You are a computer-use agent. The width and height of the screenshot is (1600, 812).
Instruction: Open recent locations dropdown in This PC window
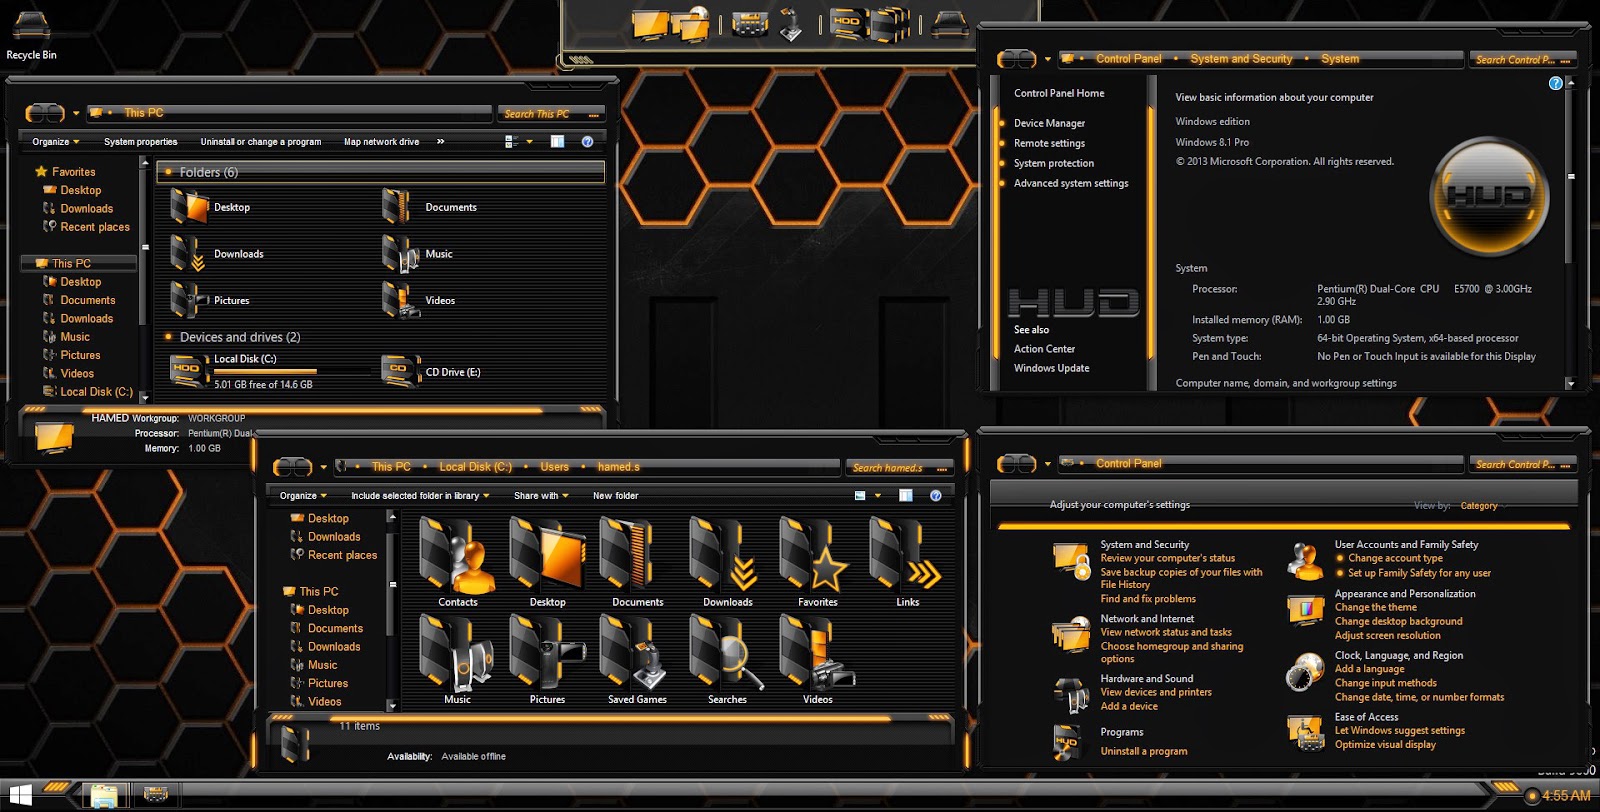pyautogui.click(x=76, y=113)
